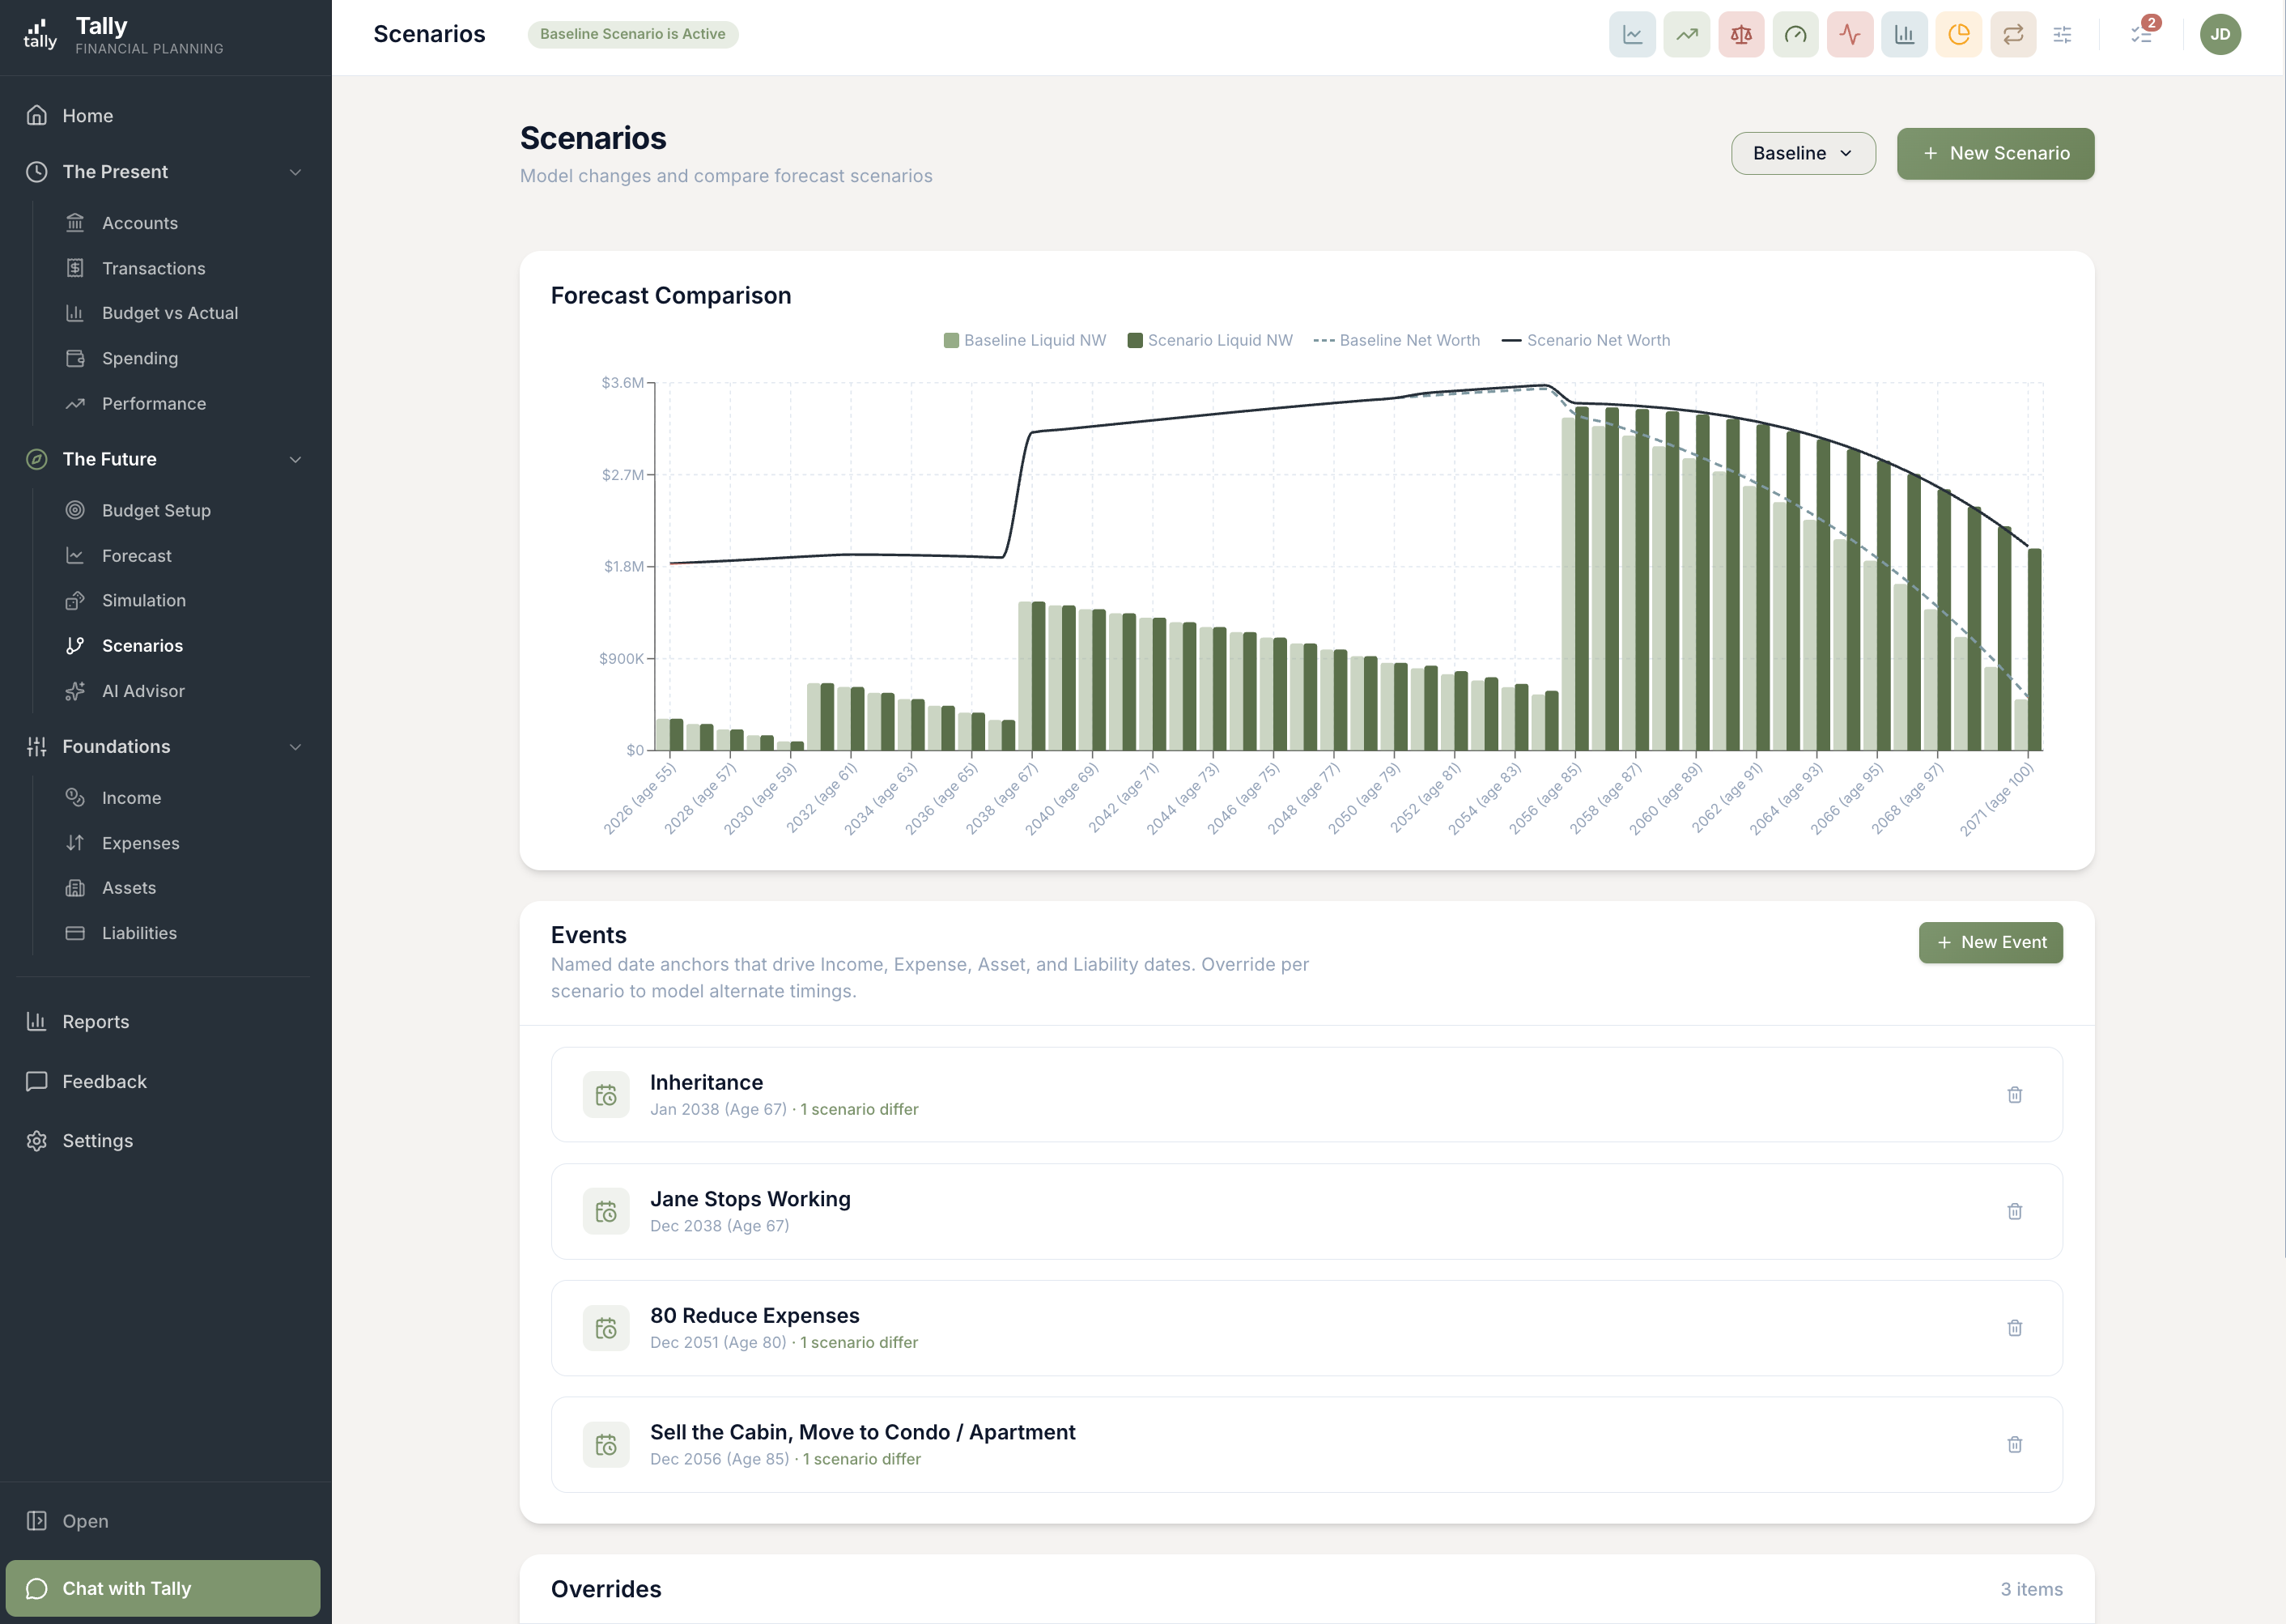Click the gauge speedometer toolbar icon

pyautogui.click(x=1796, y=34)
